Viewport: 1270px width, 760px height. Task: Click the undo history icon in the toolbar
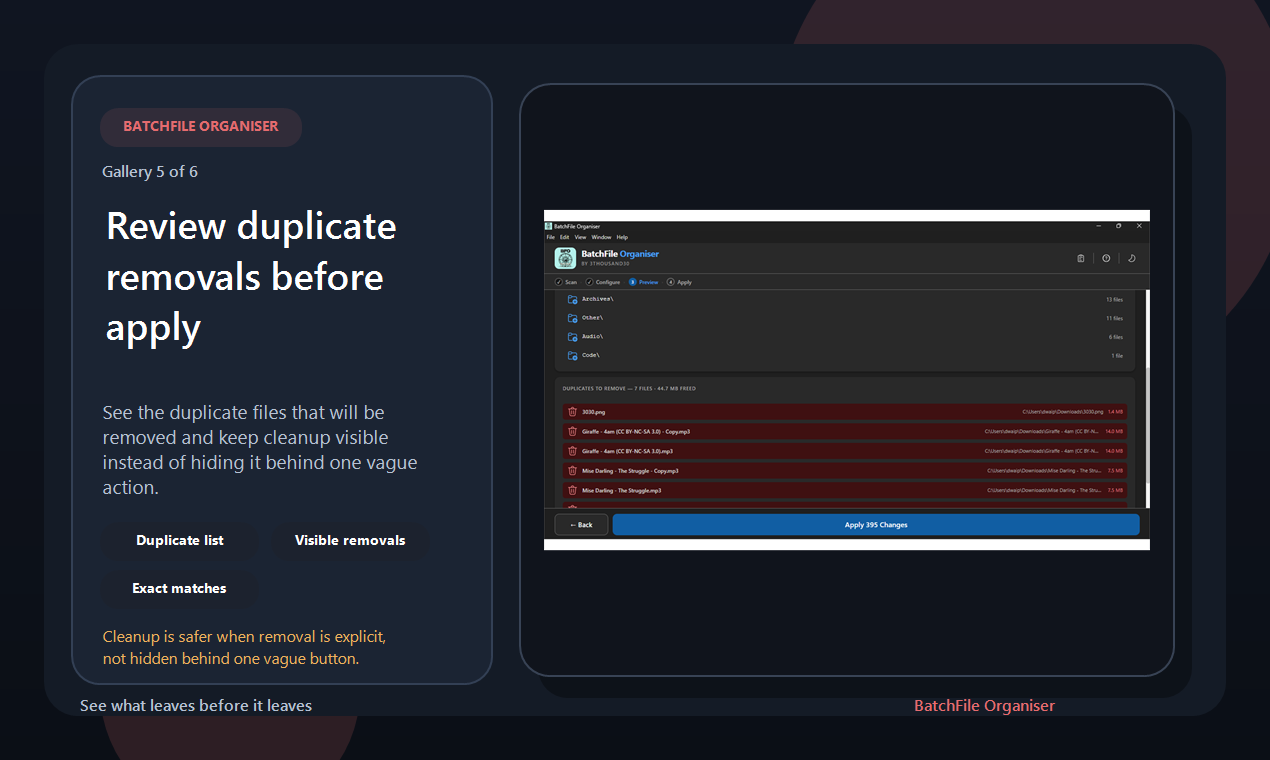[x=1131, y=258]
